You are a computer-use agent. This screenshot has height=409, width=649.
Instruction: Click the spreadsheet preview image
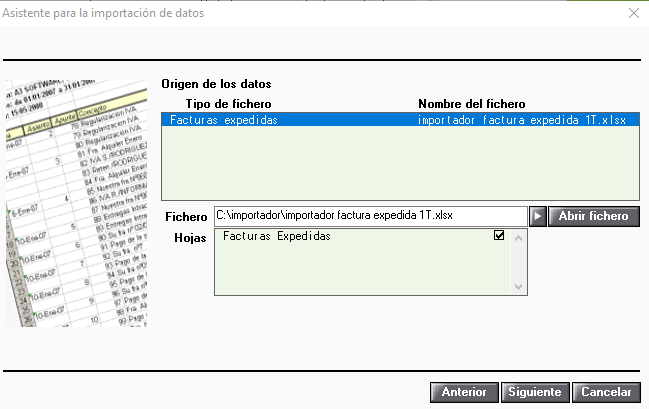[x=77, y=203]
